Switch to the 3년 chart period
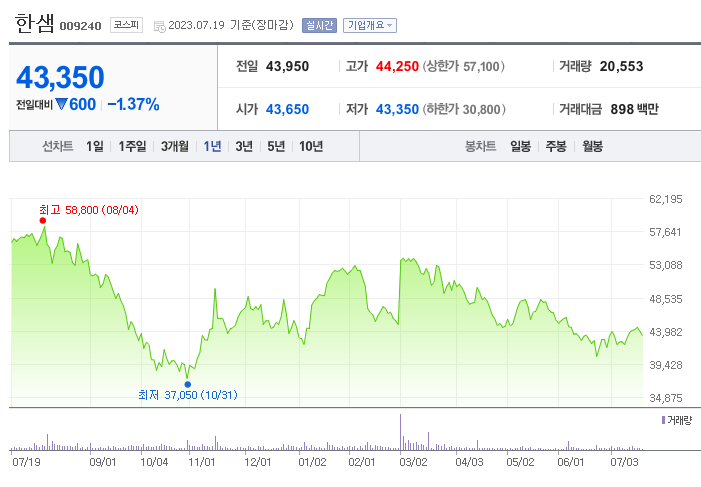The width and height of the screenshot is (701, 487). (244, 146)
